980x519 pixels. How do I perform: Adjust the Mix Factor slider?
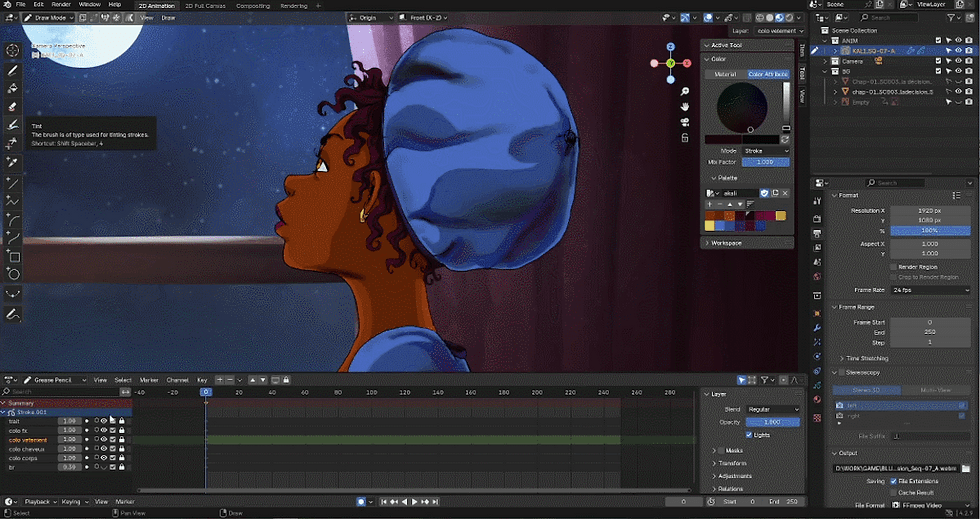point(765,162)
